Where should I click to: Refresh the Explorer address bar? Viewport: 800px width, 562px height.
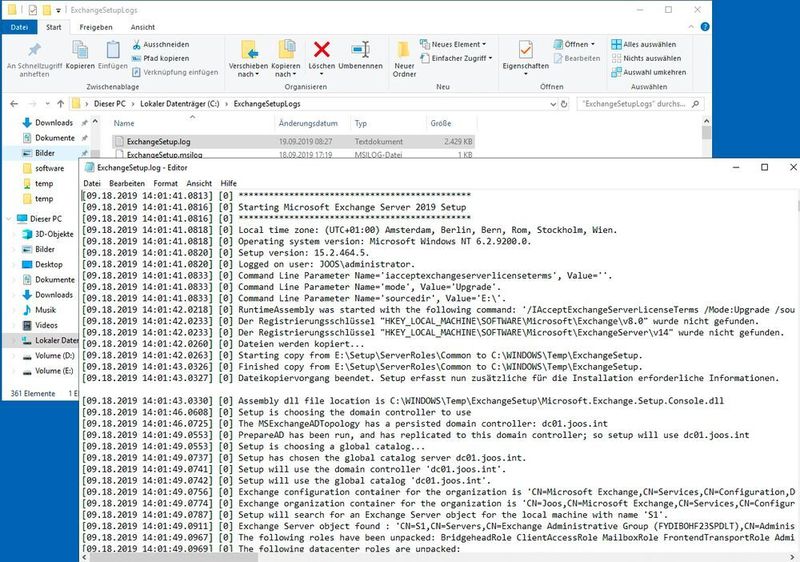(x=564, y=104)
